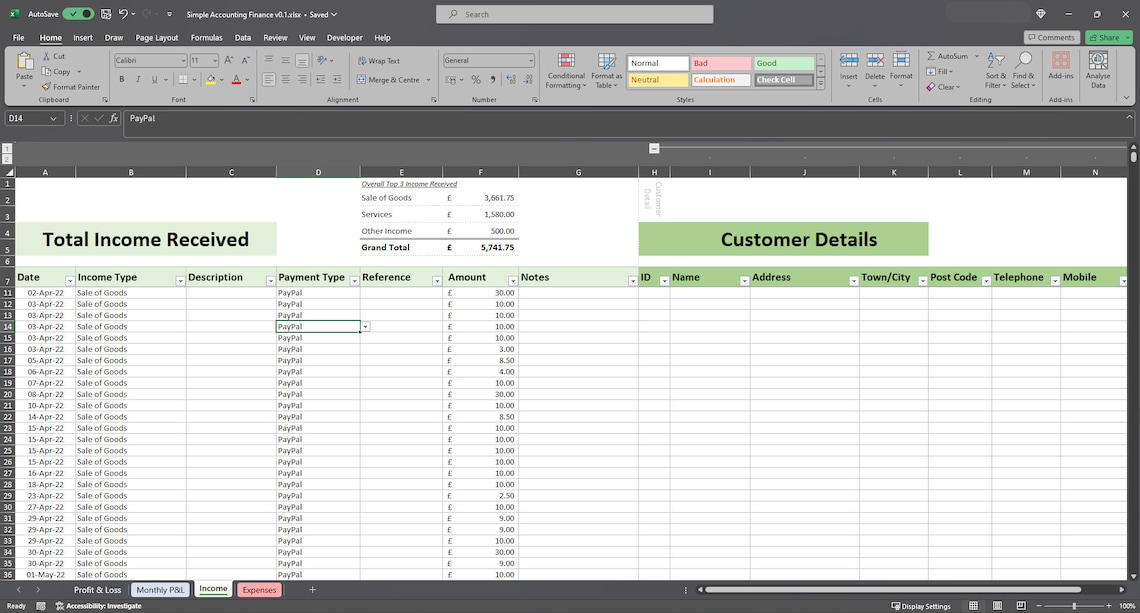Click the Share button

(1106, 36)
